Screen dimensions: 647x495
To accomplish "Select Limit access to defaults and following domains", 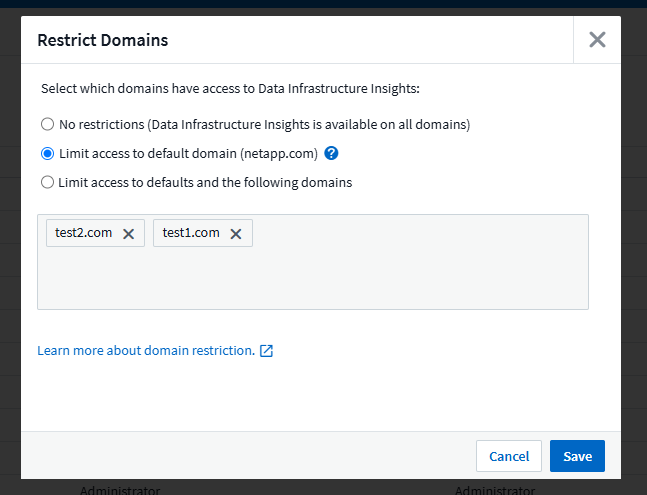I will (47, 183).
